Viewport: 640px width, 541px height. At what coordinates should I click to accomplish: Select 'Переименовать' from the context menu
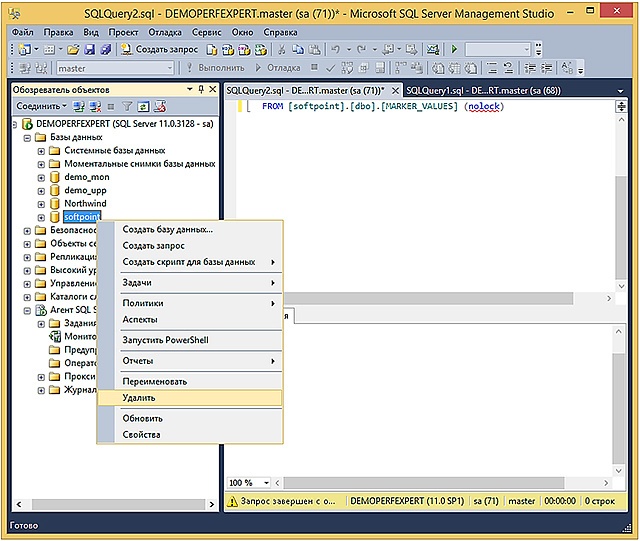pos(154,381)
